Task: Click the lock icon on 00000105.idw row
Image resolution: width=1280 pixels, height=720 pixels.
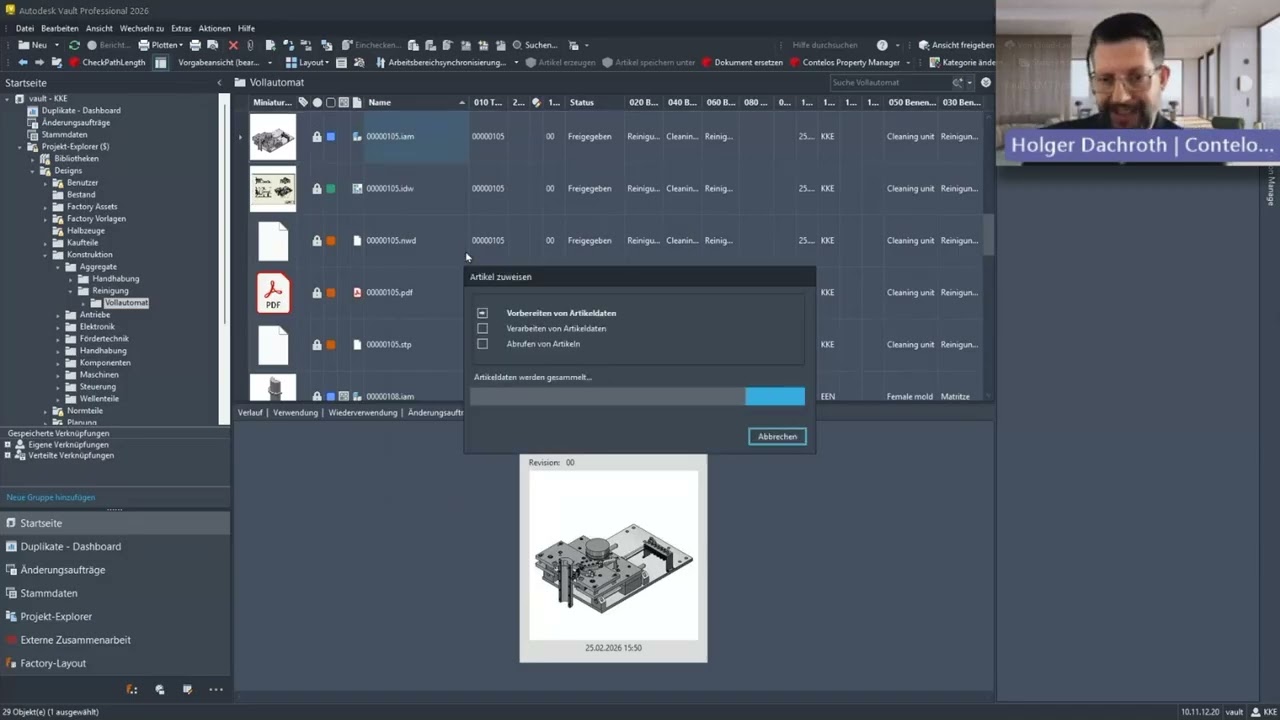Action: click(317, 188)
